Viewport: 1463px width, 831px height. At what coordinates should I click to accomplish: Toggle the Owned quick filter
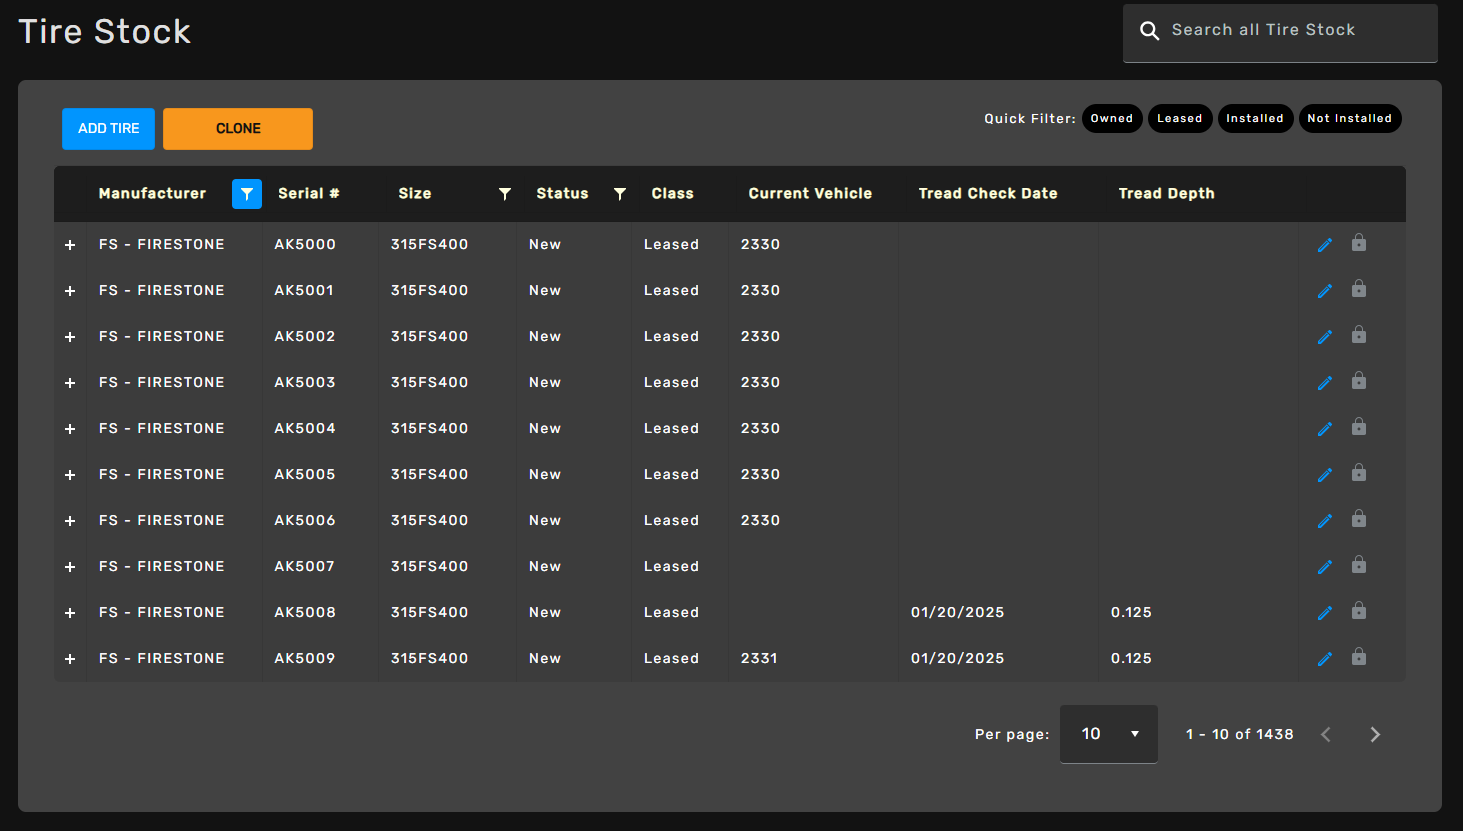pyautogui.click(x=1111, y=119)
